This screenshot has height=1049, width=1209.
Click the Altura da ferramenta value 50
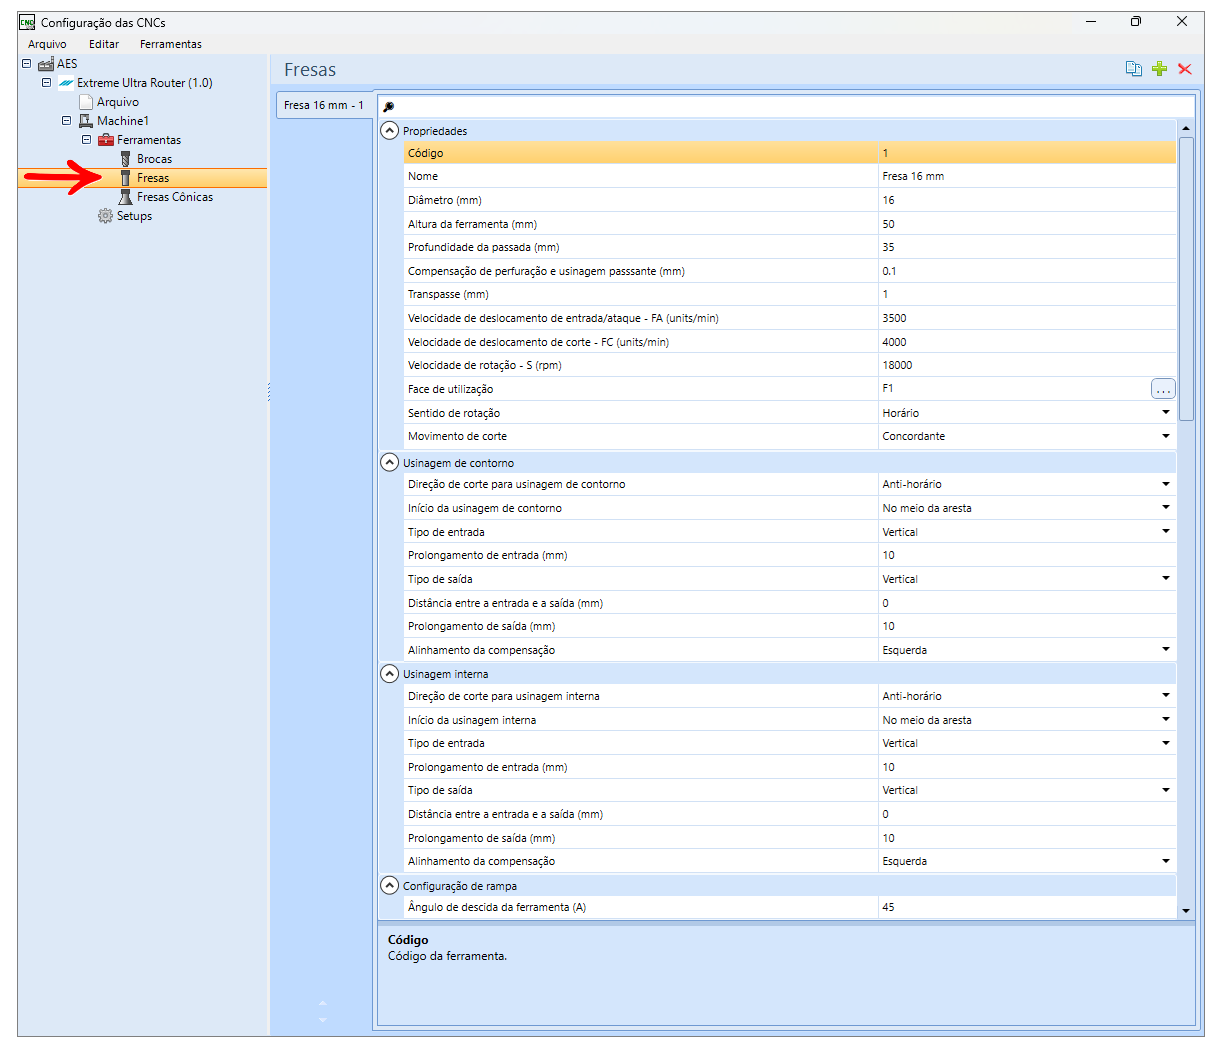[x=1027, y=224]
